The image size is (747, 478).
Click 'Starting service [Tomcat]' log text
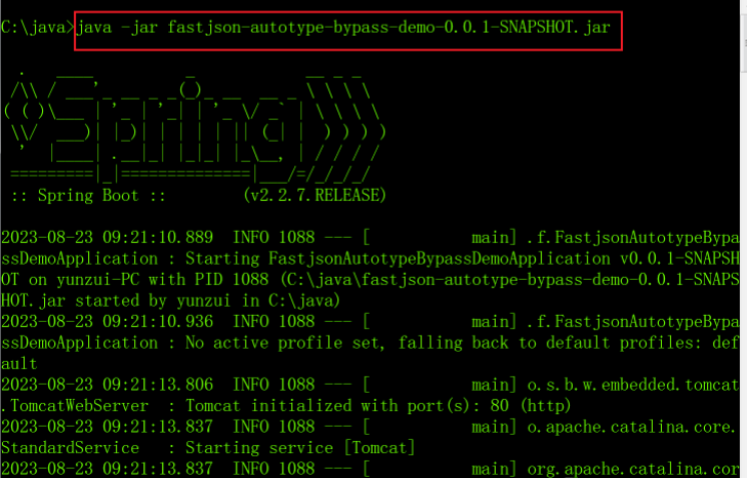(300, 448)
